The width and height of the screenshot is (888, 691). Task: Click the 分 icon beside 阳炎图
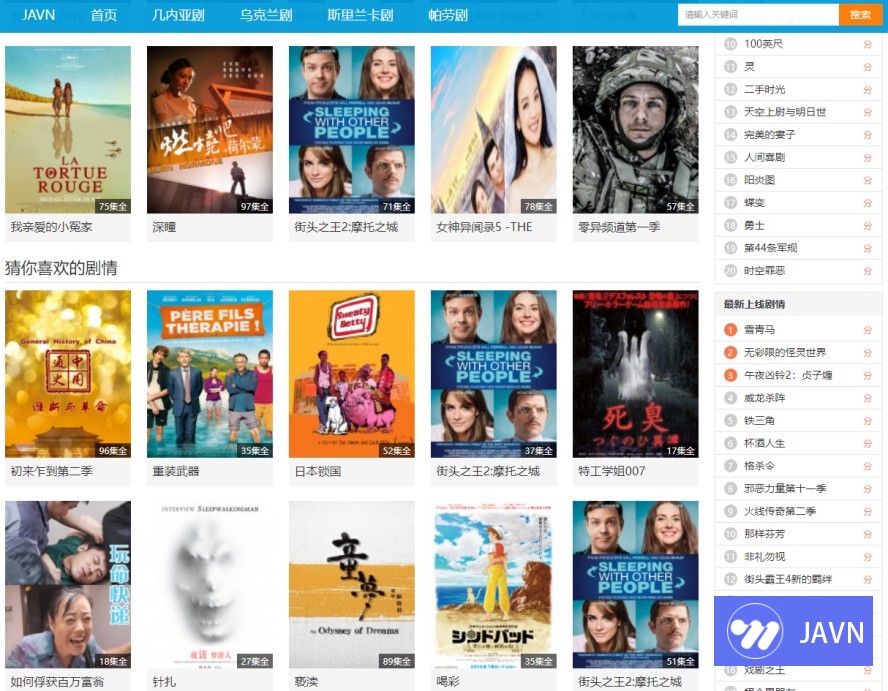pos(867,180)
